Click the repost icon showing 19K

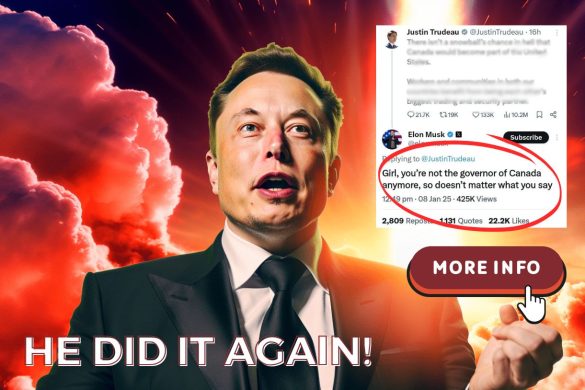[443, 115]
